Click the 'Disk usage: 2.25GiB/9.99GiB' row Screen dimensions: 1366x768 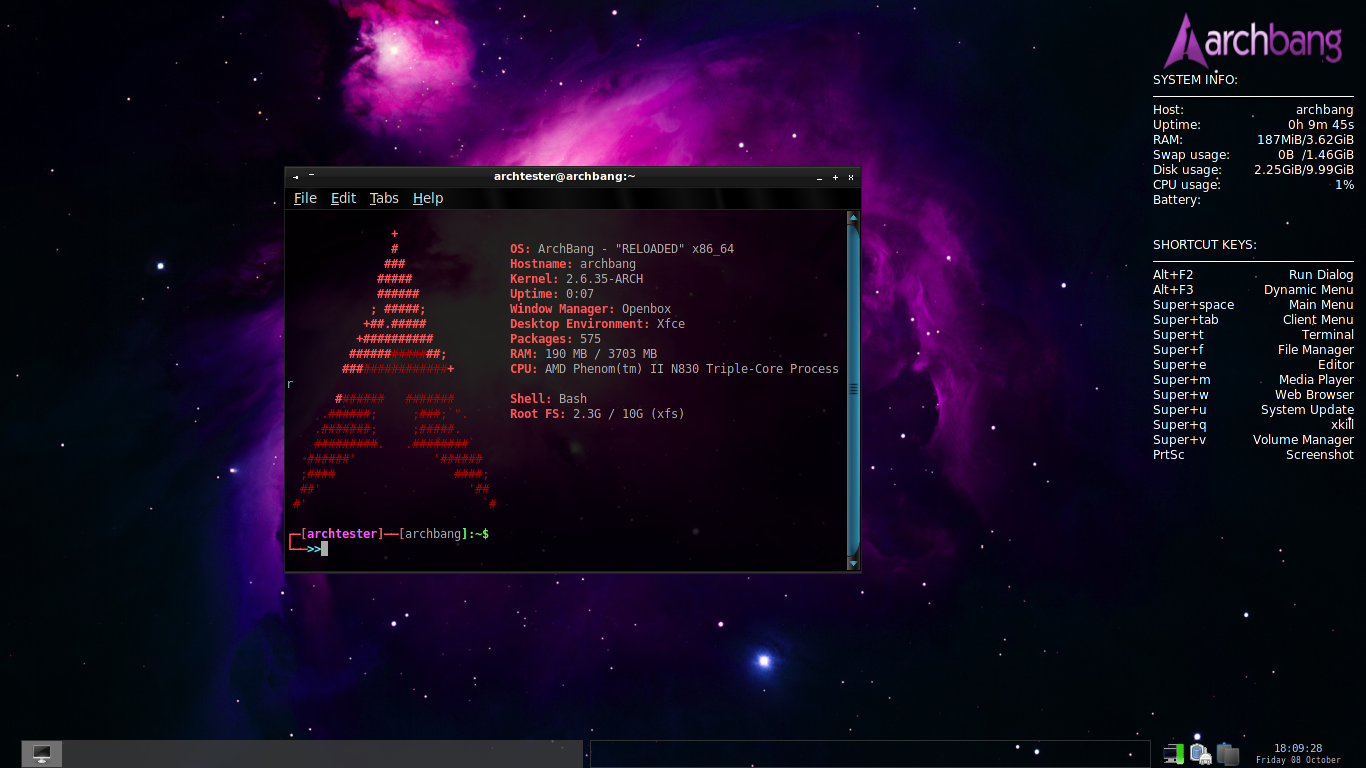[1253, 170]
